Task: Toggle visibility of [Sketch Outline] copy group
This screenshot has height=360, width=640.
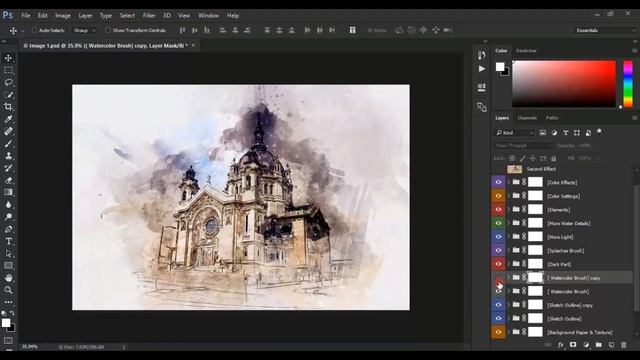Action: coord(498,305)
